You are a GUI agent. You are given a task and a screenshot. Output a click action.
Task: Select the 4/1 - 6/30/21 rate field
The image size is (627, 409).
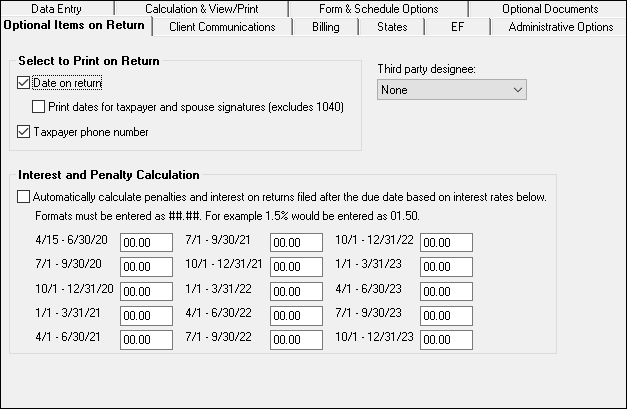(x=146, y=338)
